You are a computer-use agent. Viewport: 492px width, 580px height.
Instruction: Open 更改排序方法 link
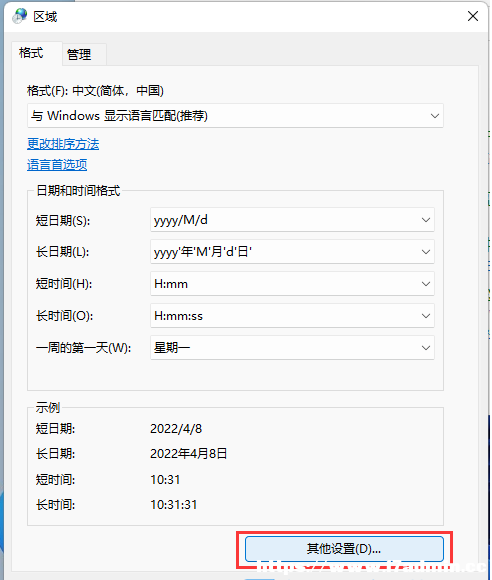pyautogui.click(x=63, y=144)
